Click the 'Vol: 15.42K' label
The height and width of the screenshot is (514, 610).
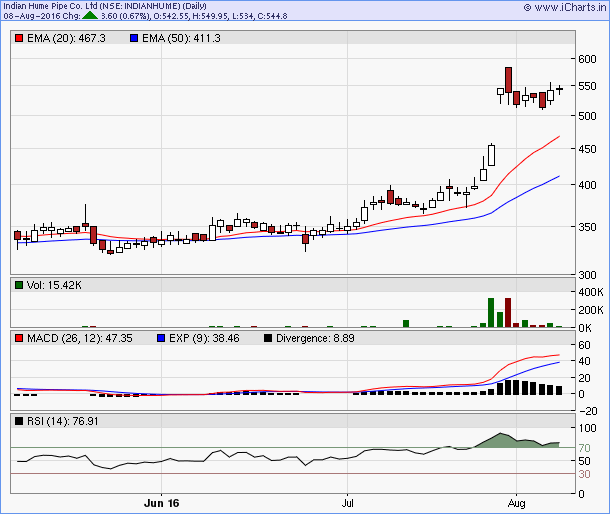54,285
